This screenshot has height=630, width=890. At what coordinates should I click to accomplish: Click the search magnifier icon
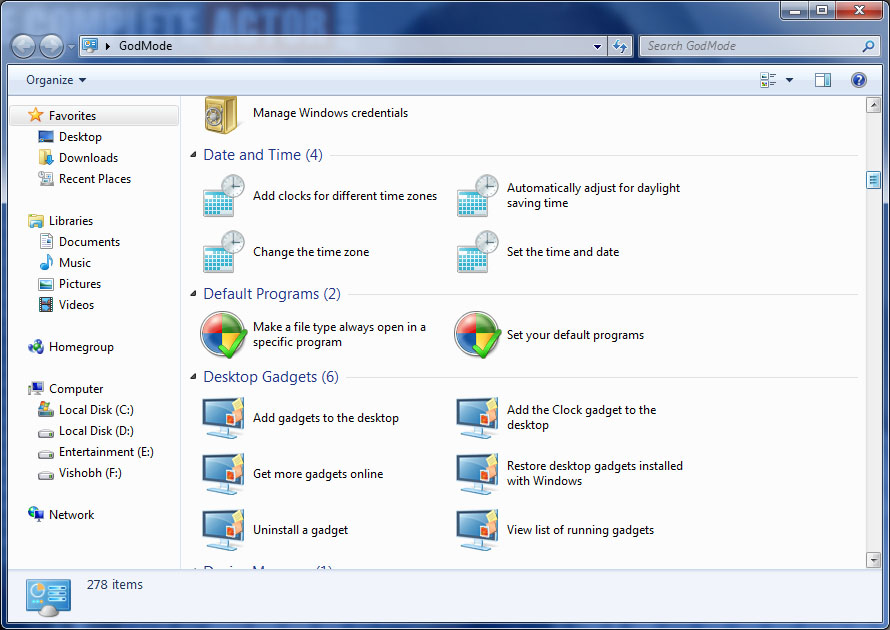(x=868, y=46)
